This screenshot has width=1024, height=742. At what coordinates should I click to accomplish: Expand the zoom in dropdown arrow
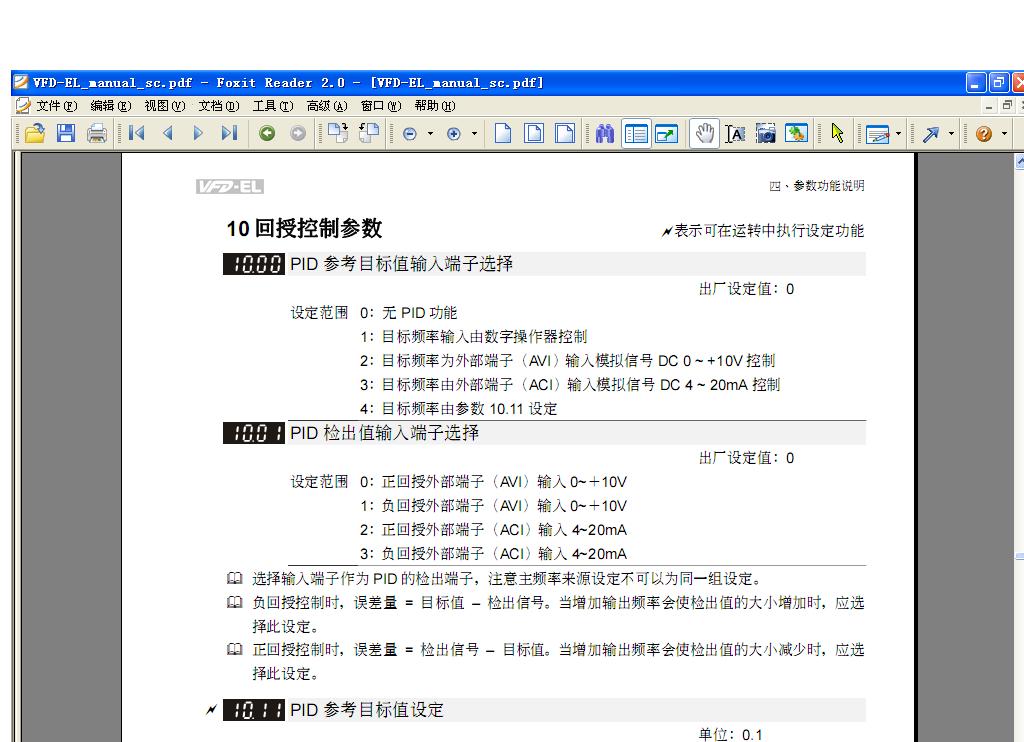tap(475, 133)
